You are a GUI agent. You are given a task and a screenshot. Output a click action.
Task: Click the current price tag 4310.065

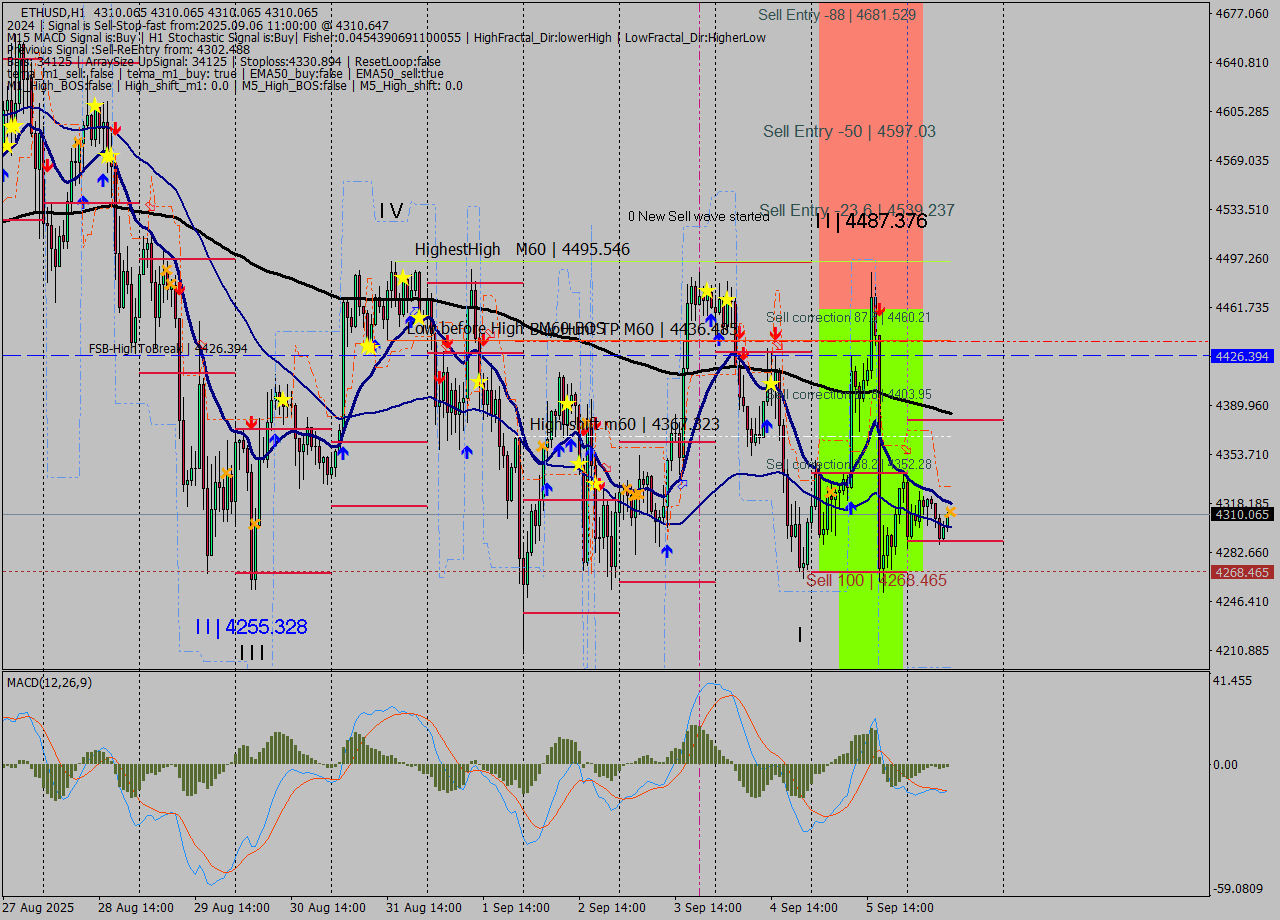(x=1240, y=515)
